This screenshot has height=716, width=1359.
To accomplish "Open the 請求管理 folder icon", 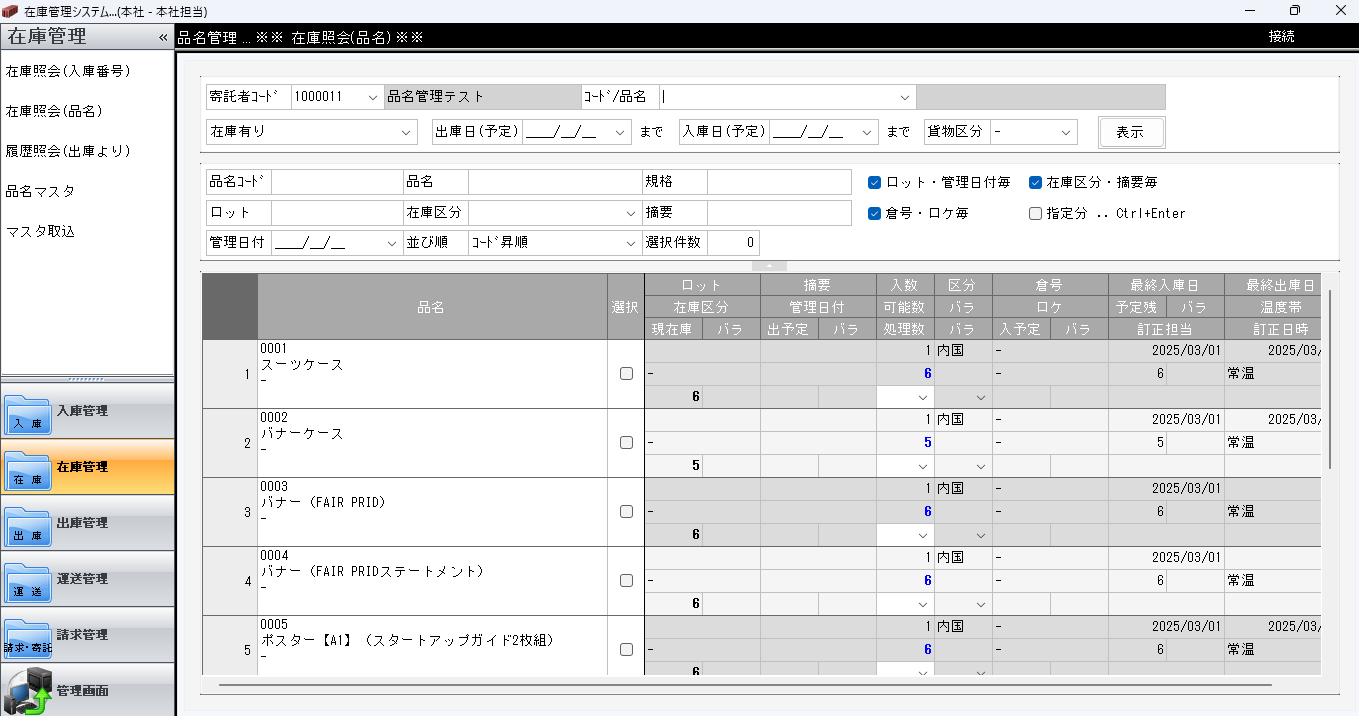I will click(27, 637).
